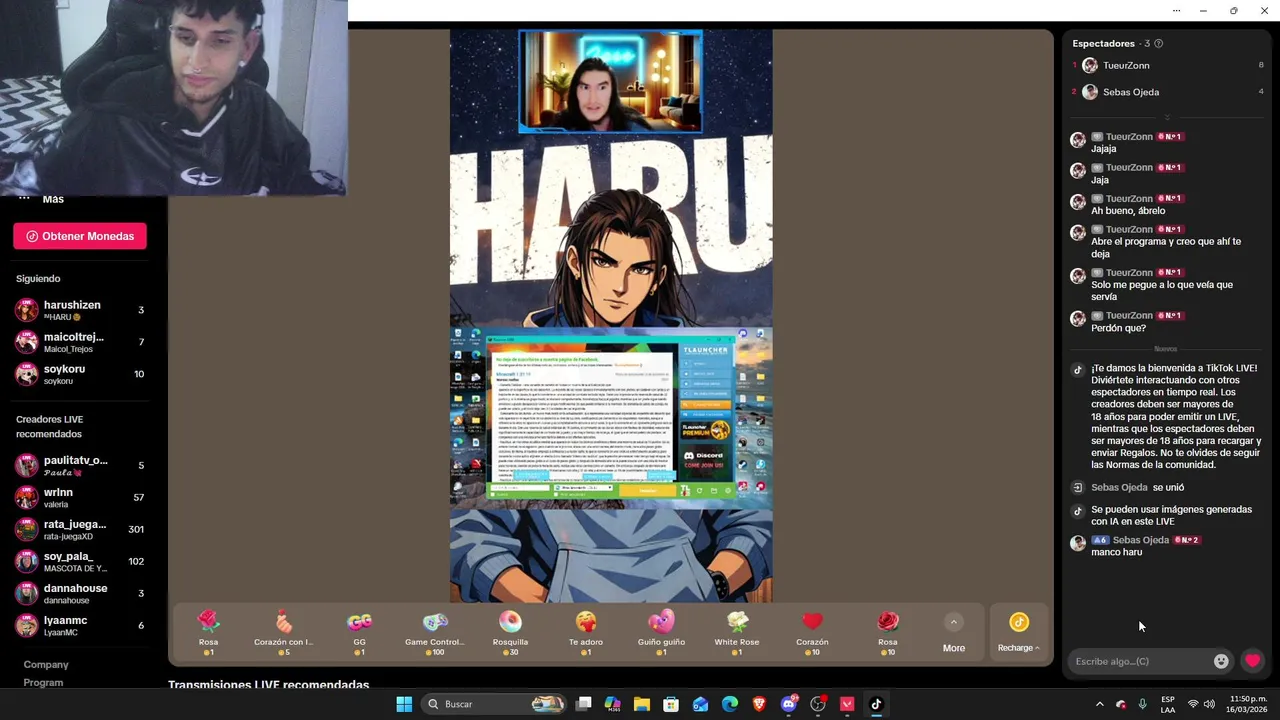Viewport: 1280px width, 720px height.
Task: Click the microphone tray icon
Action: [1142, 704]
